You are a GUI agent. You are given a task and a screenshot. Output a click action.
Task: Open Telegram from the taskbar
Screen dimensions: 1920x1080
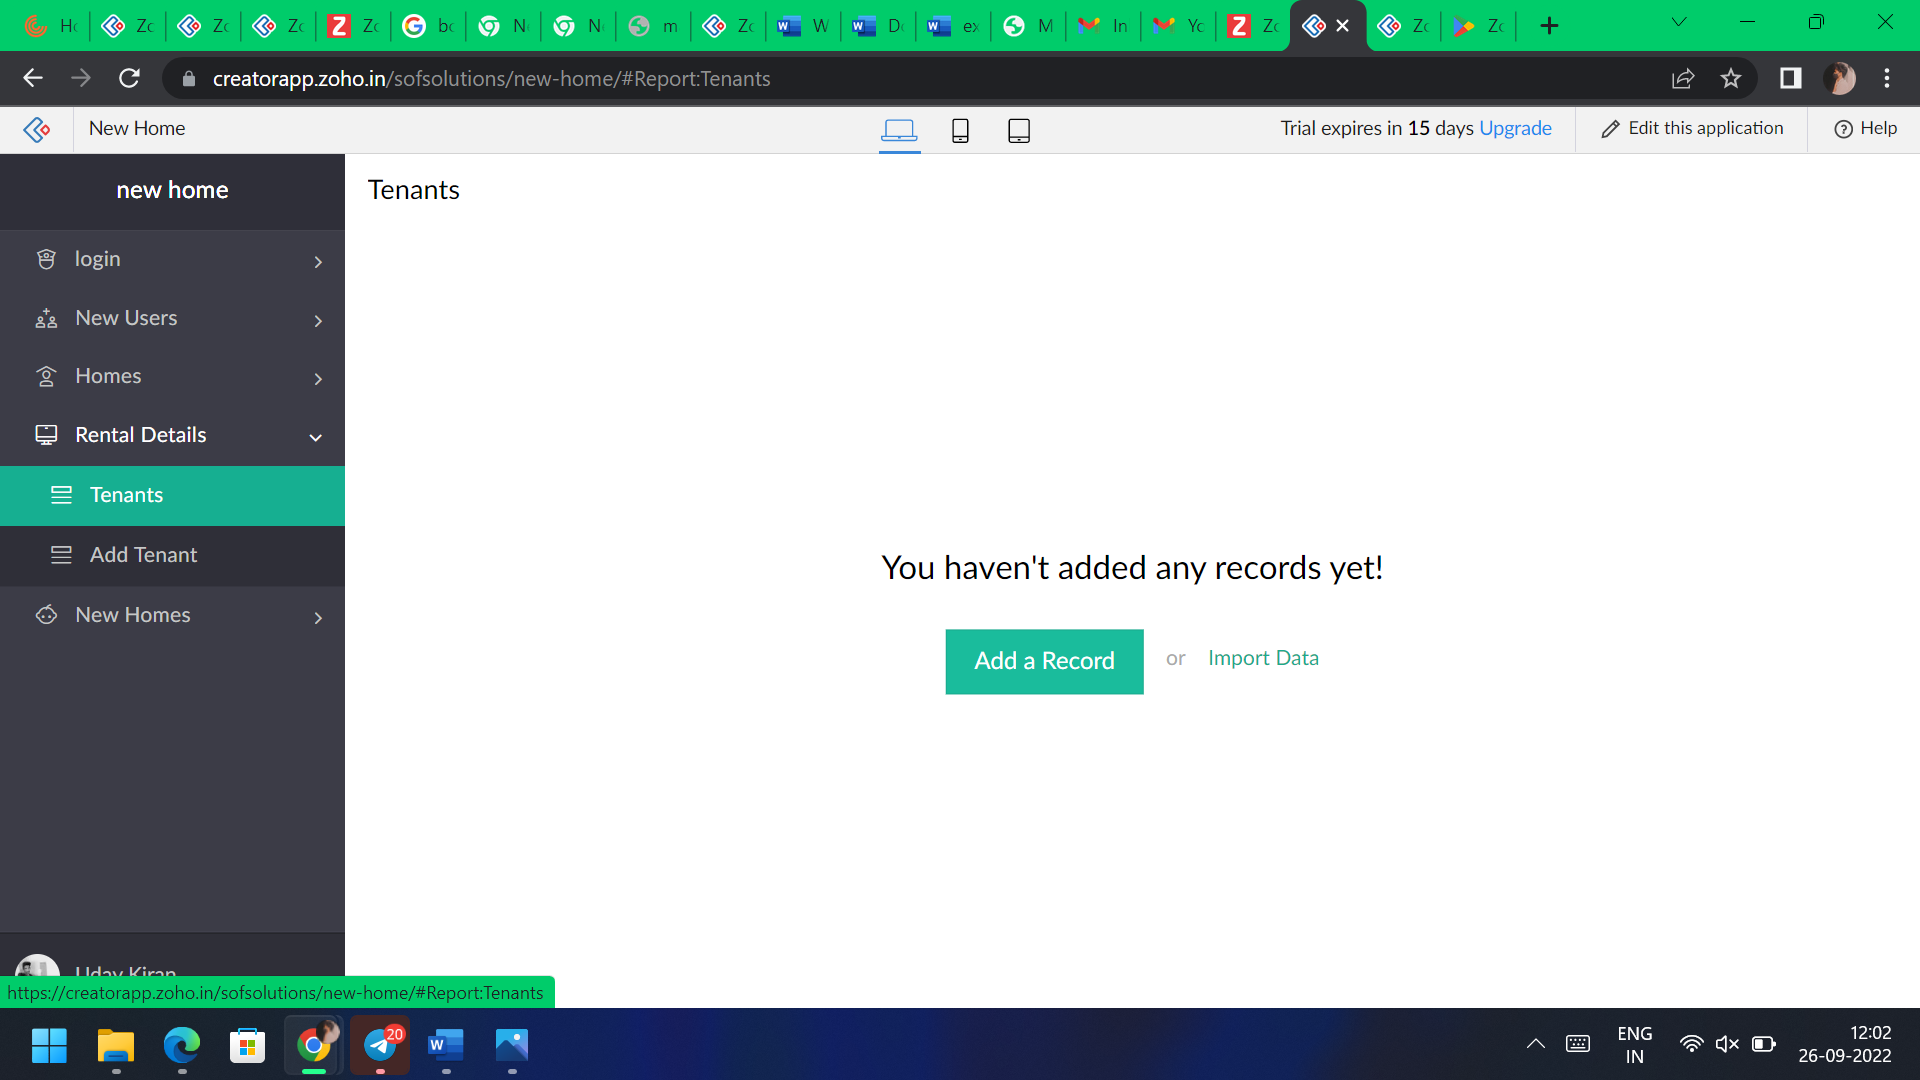click(x=379, y=1046)
